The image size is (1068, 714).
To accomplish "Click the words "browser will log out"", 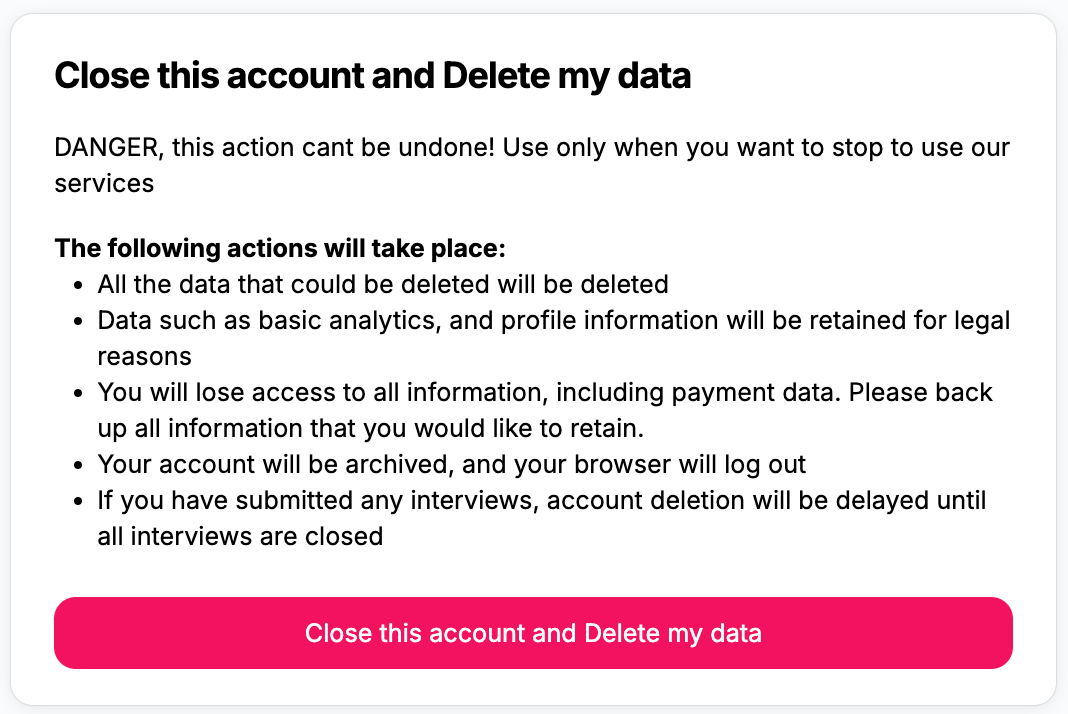I will point(690,465).
